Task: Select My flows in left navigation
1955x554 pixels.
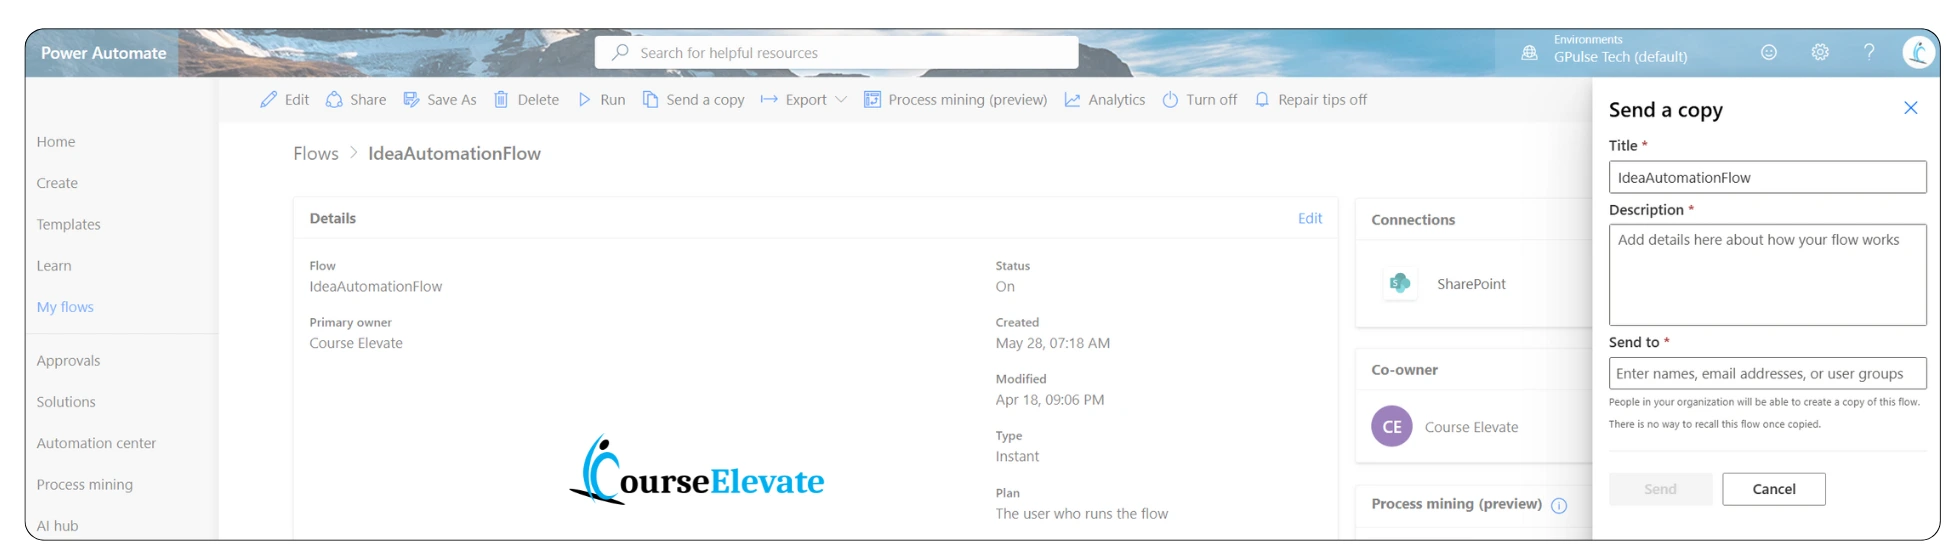Action: pos(65,307)
